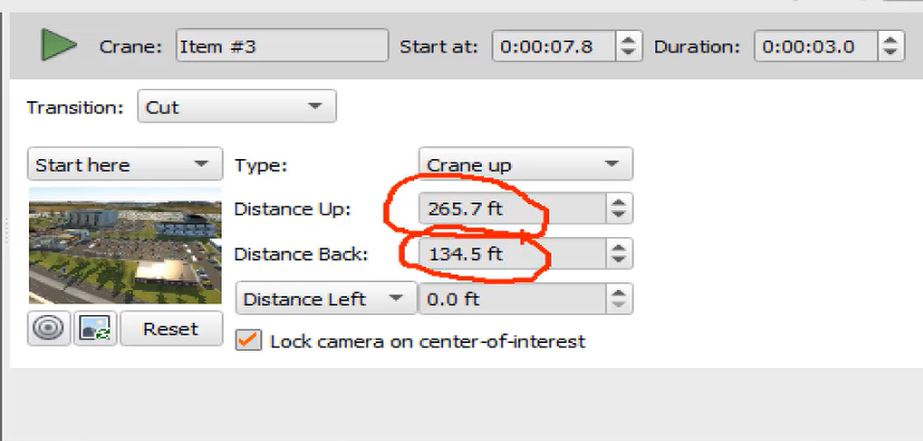Screen dimensions: 923x441
Task: Expand the Distance Left direction dropdown
Action: click(326, 299)
